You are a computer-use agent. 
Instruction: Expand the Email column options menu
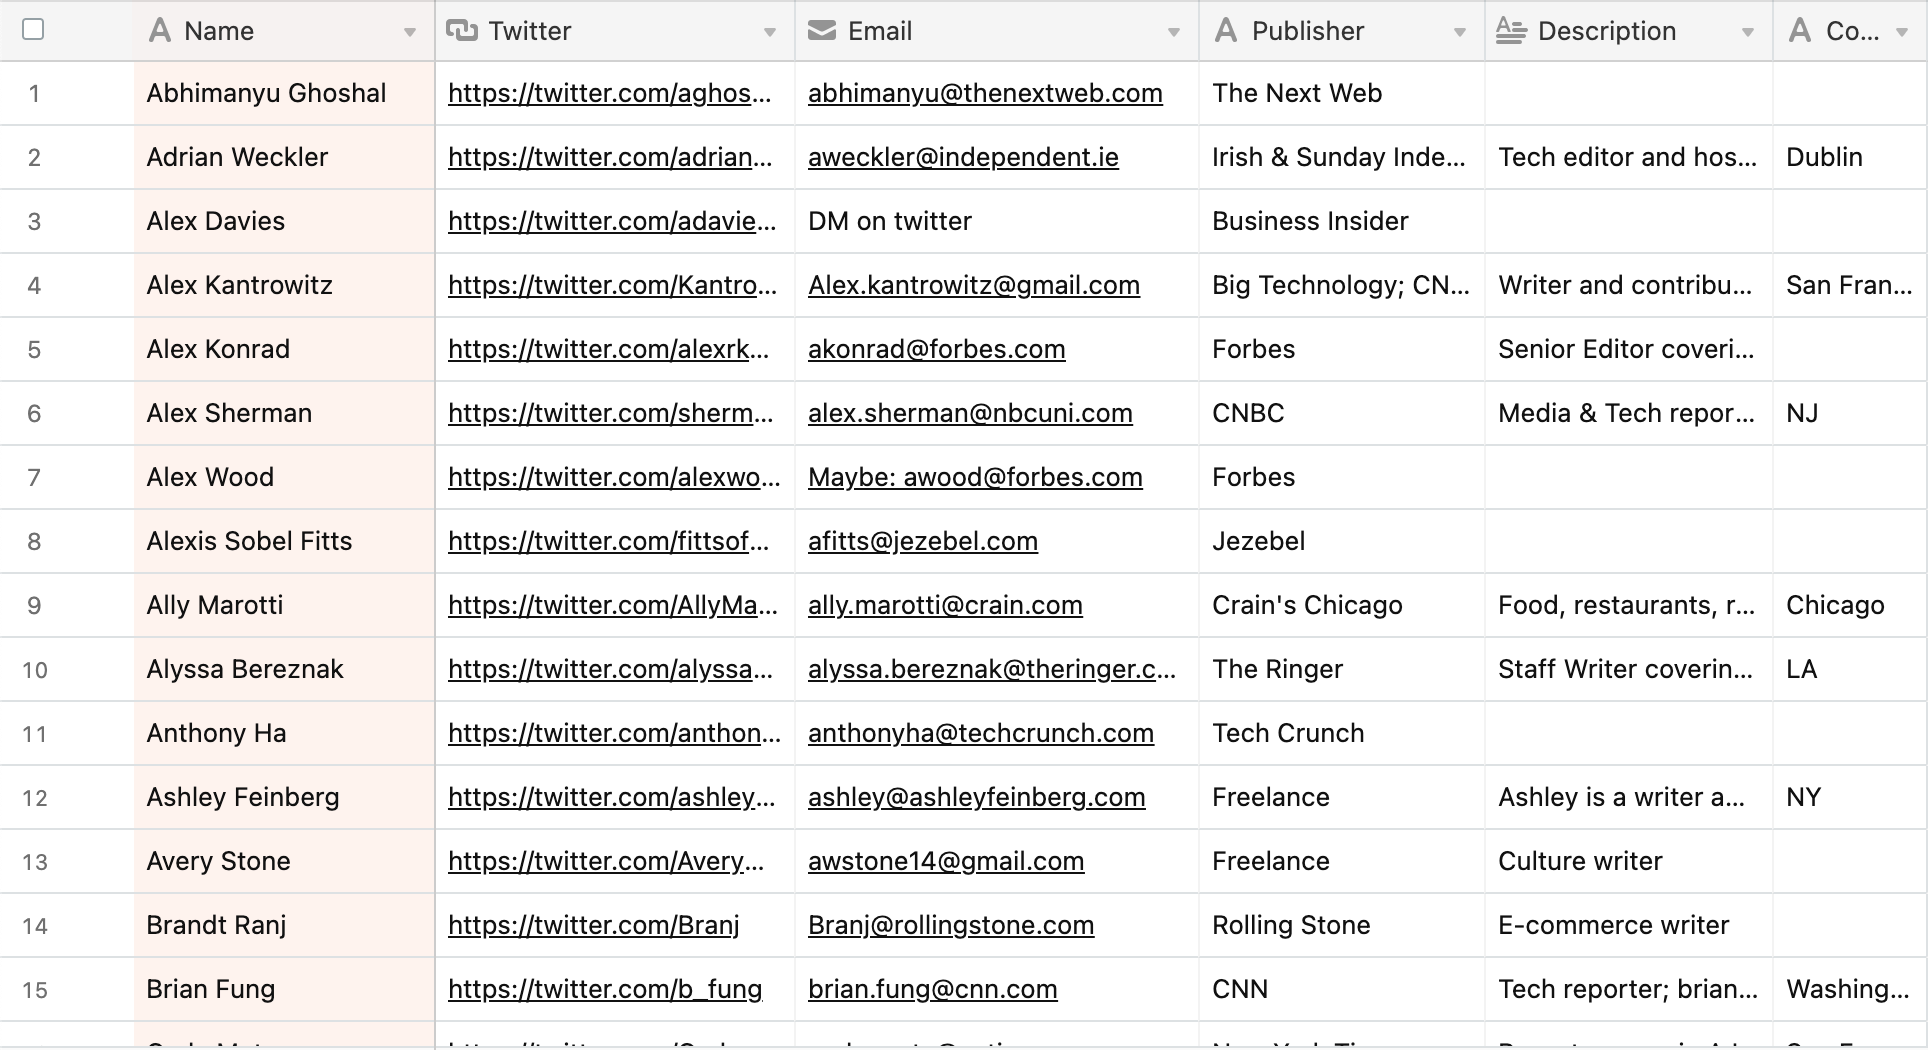(1174, 32)
